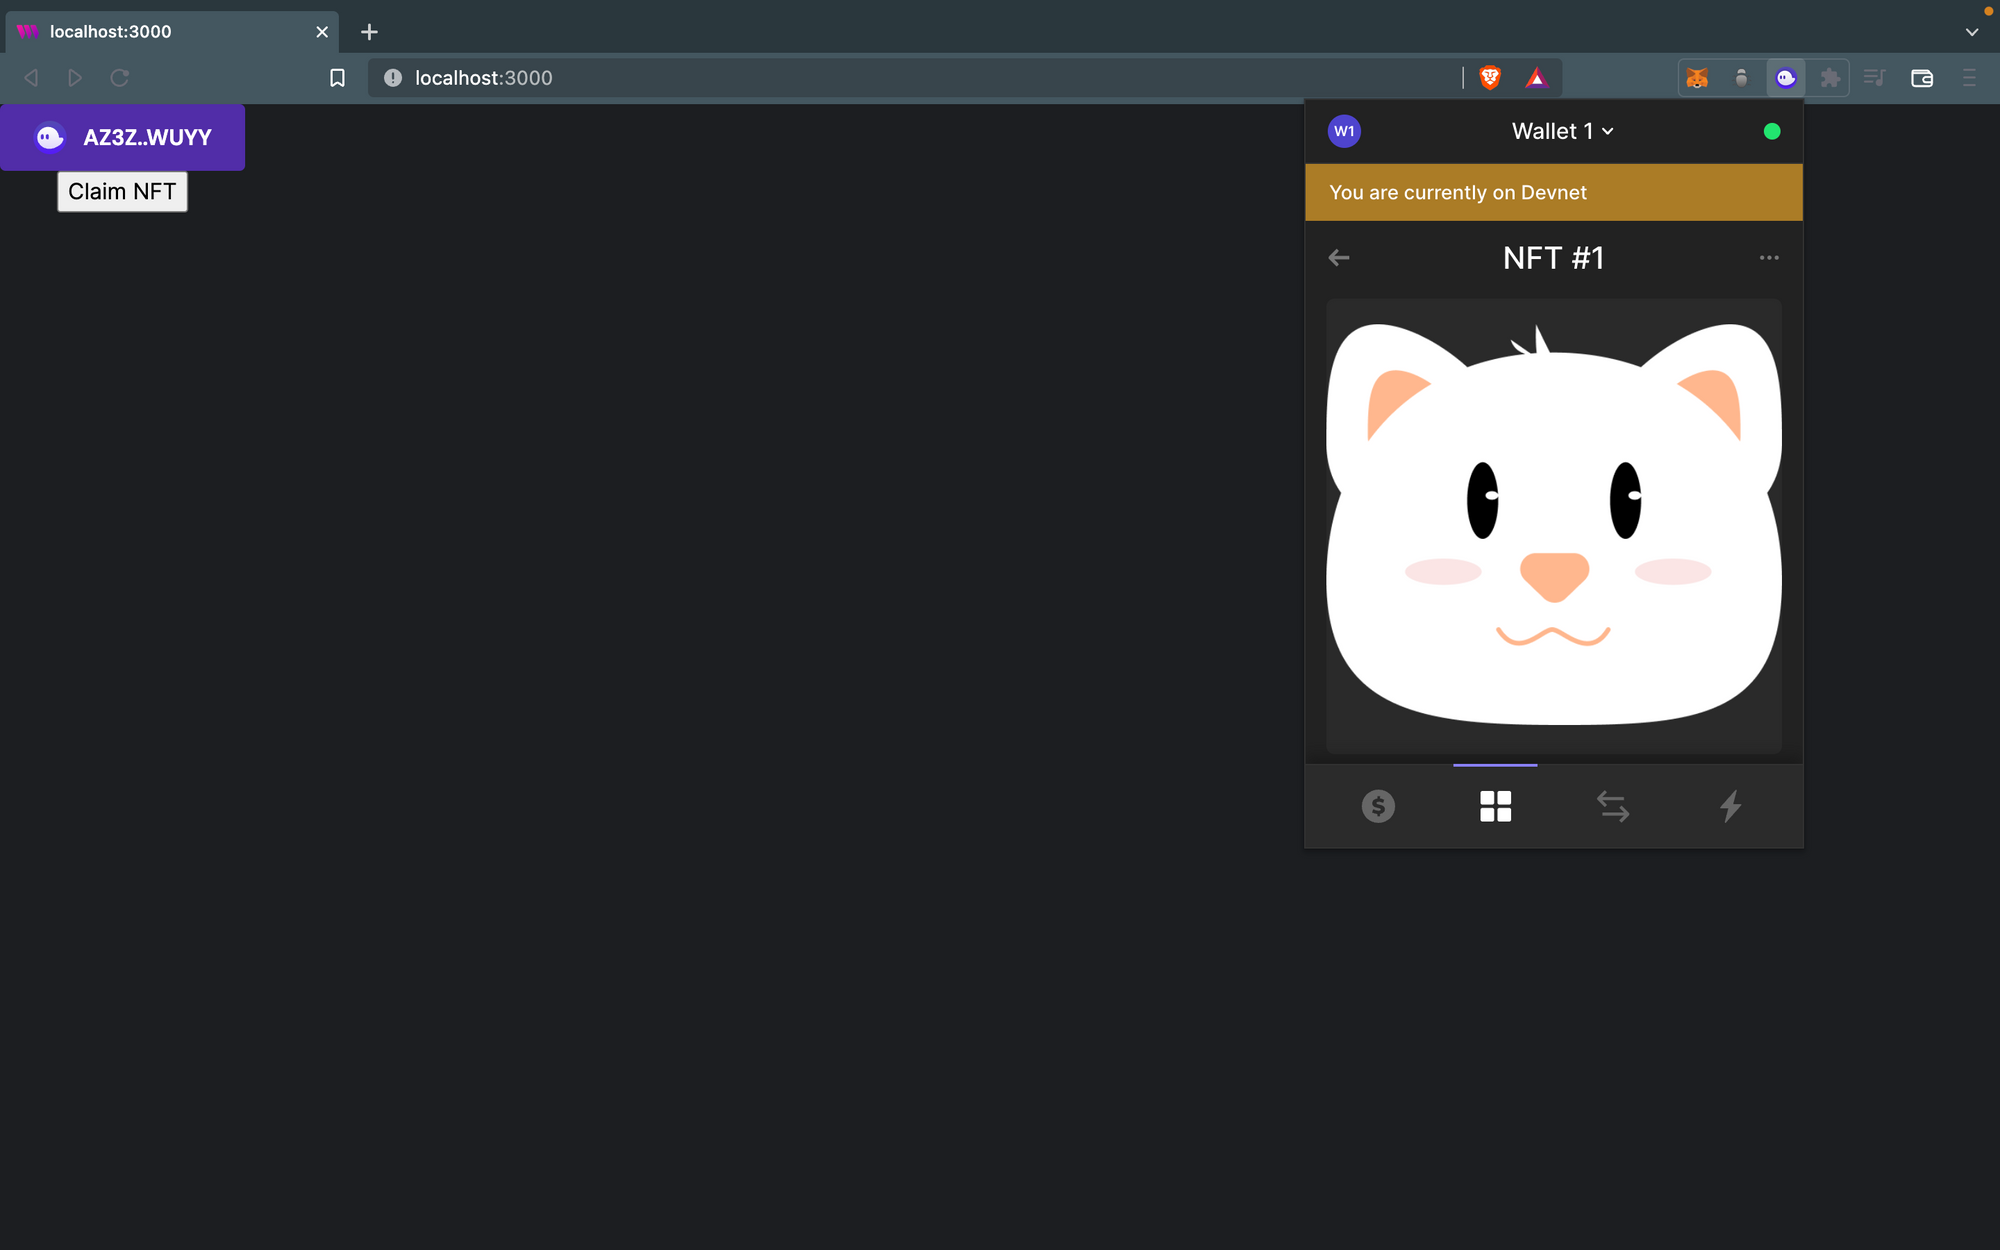The height and width of the screenshot is (1250, 2000).
Task: Open the lightning activity tab
Action: [1730, 806]
